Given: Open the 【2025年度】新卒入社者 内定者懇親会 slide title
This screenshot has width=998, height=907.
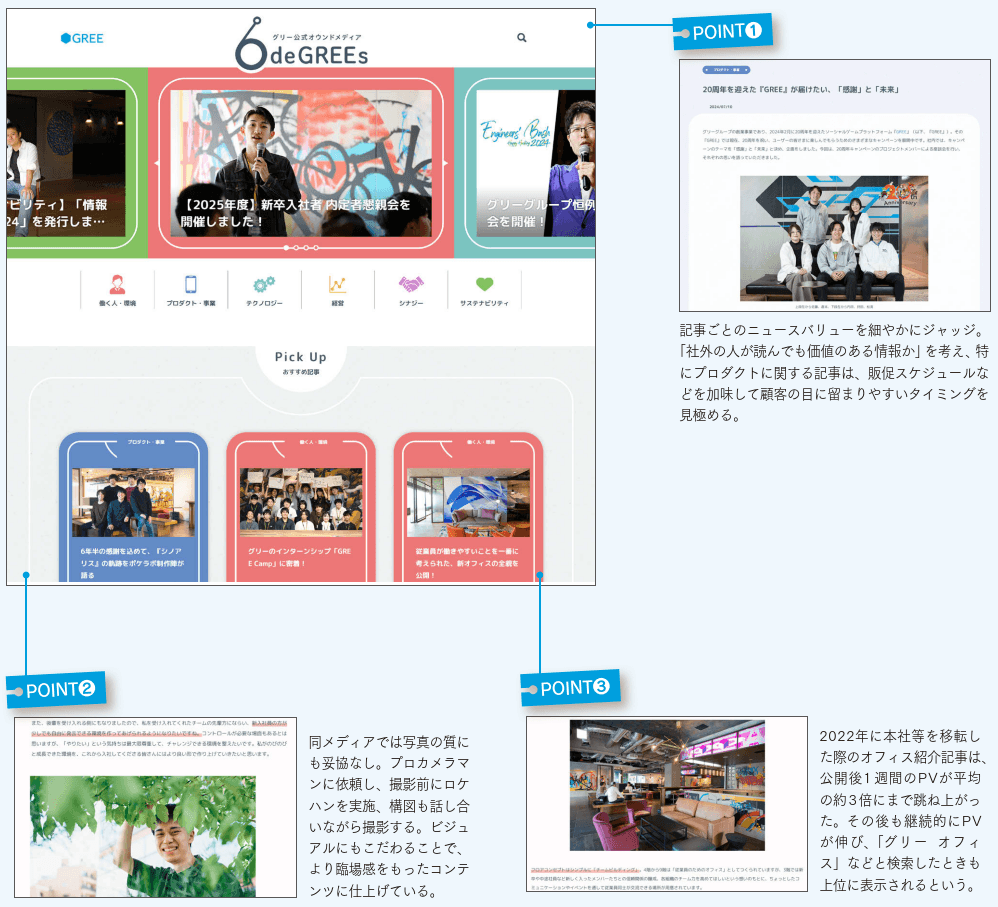Looking at the screenshot, I should point(295,212).
